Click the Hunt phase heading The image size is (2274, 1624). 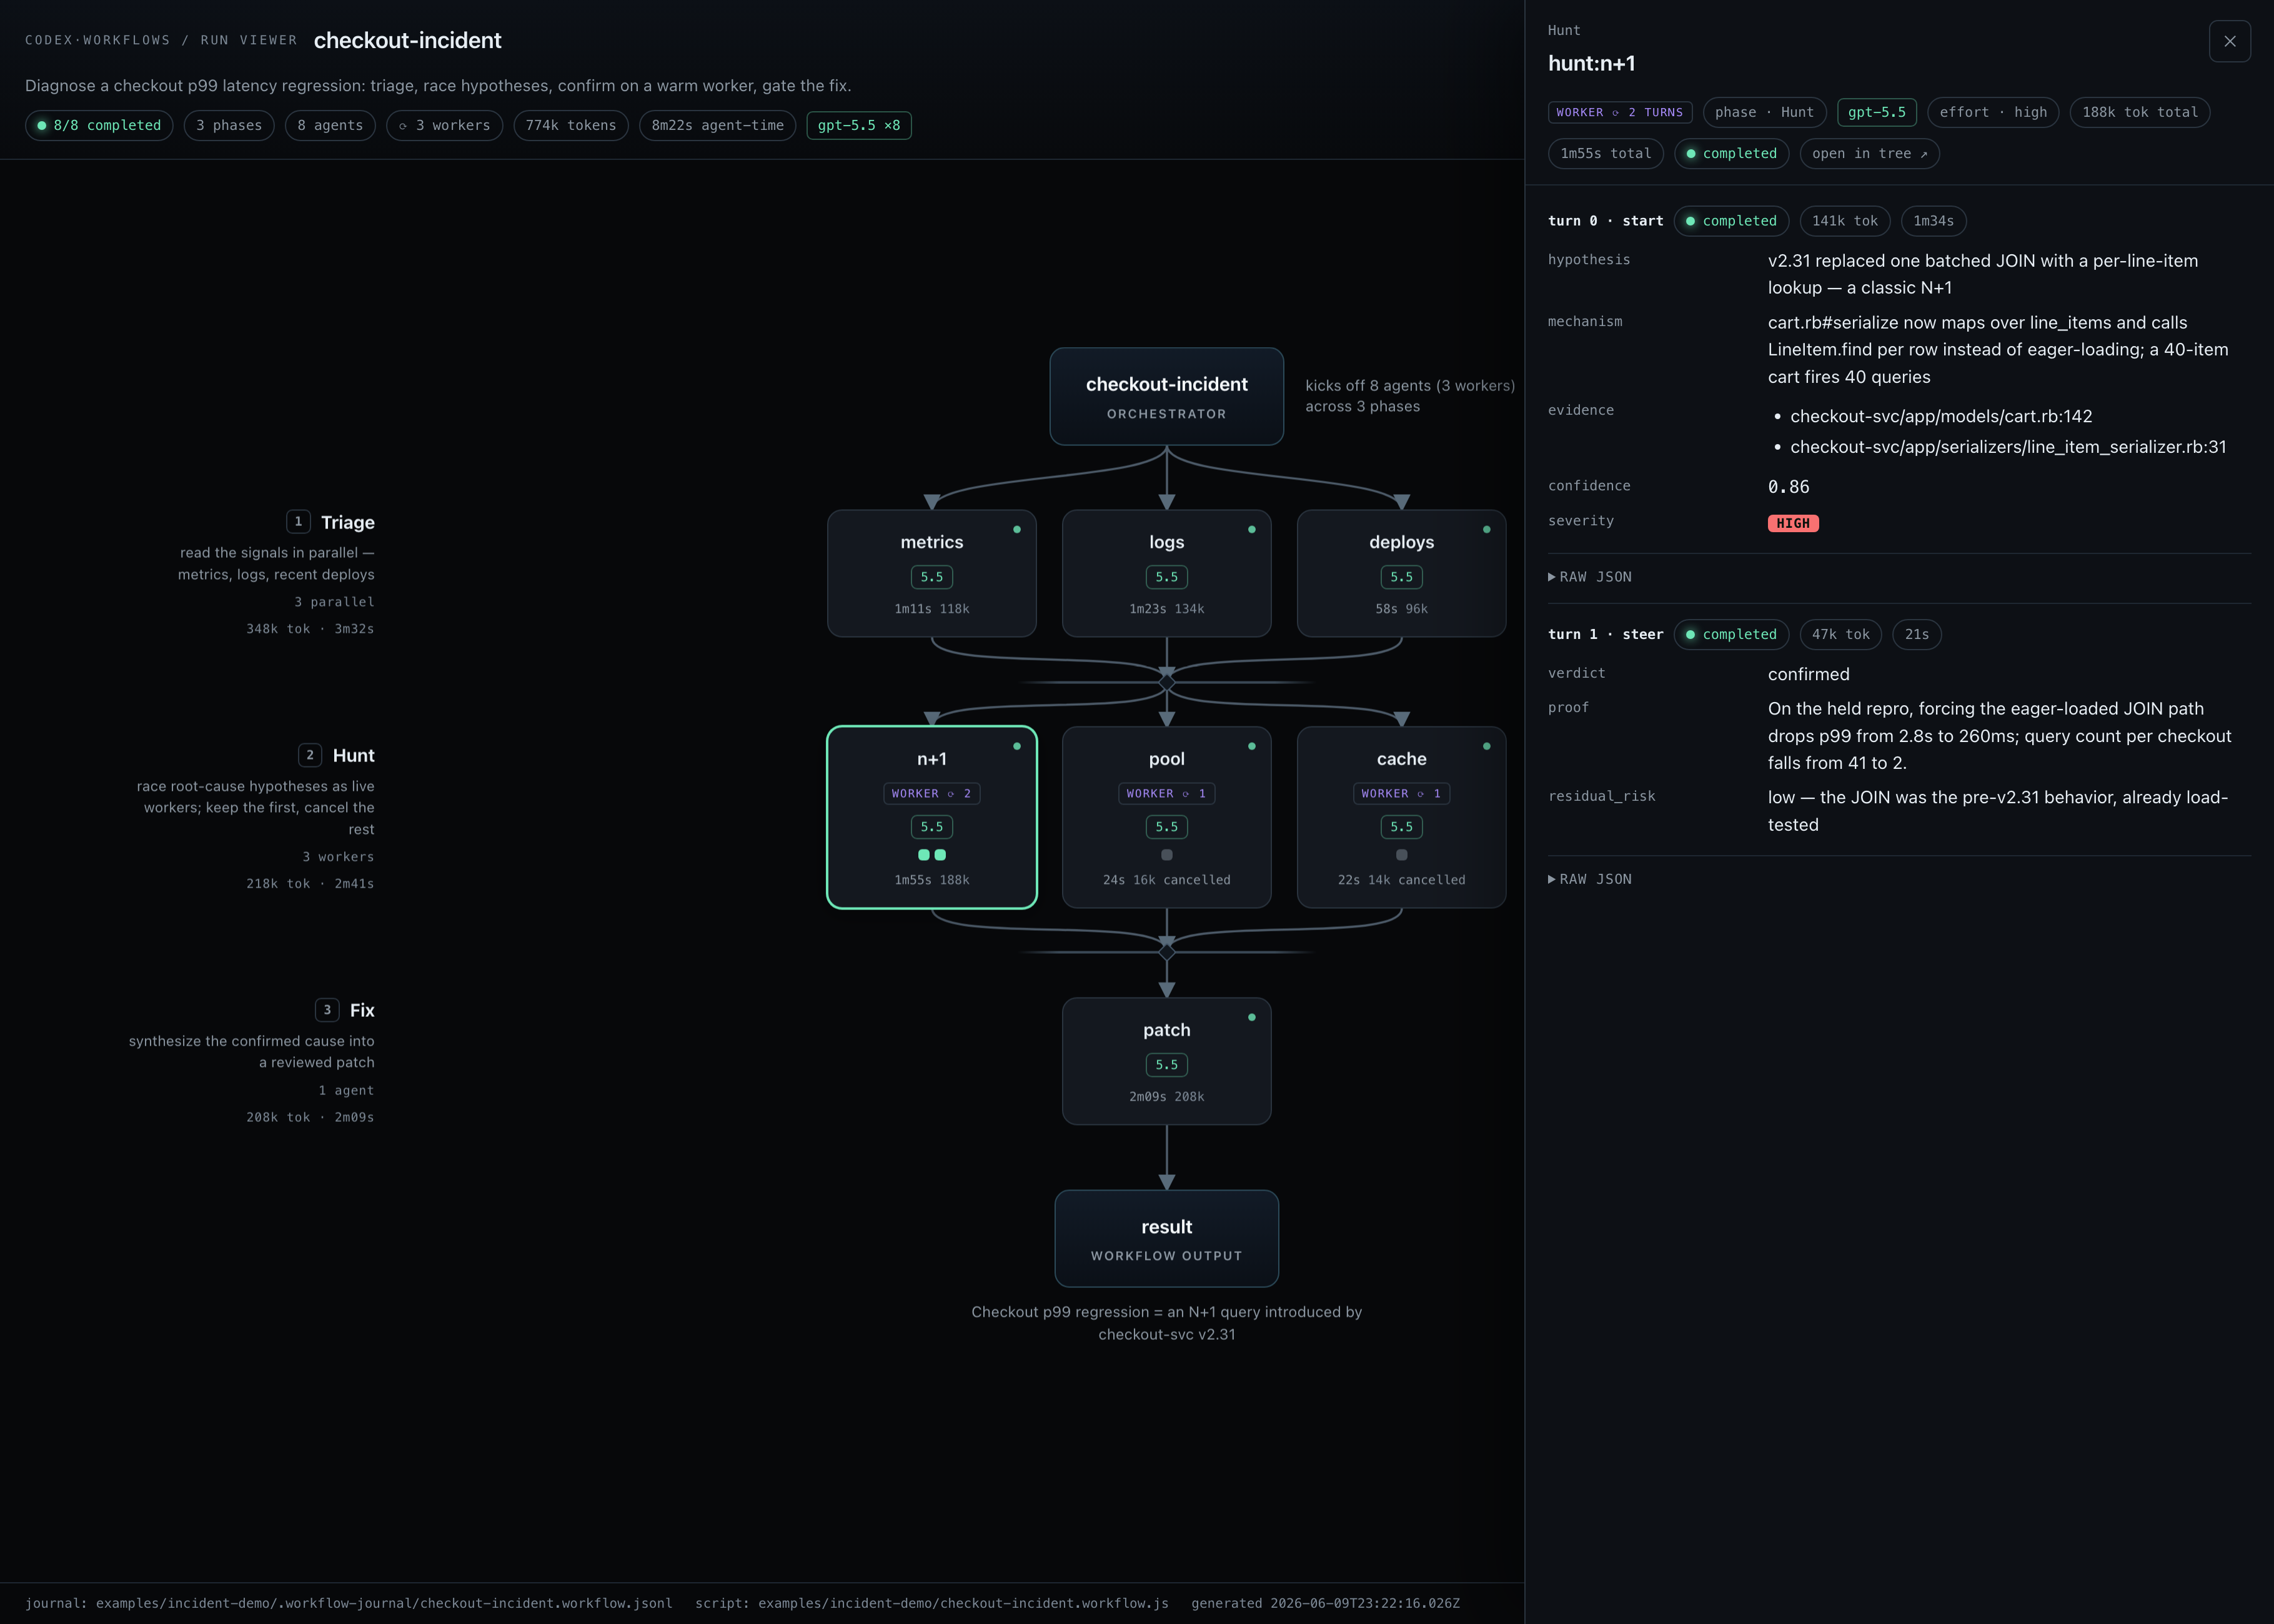click(353, 755)
